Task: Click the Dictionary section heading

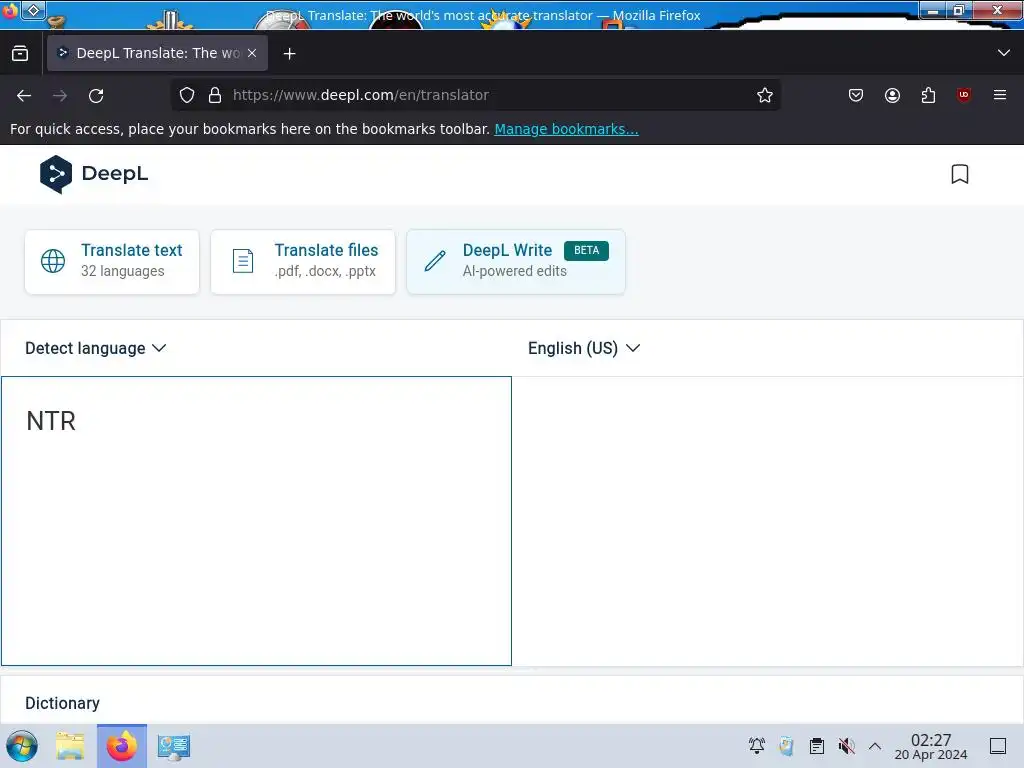Action: click(63, 703)
